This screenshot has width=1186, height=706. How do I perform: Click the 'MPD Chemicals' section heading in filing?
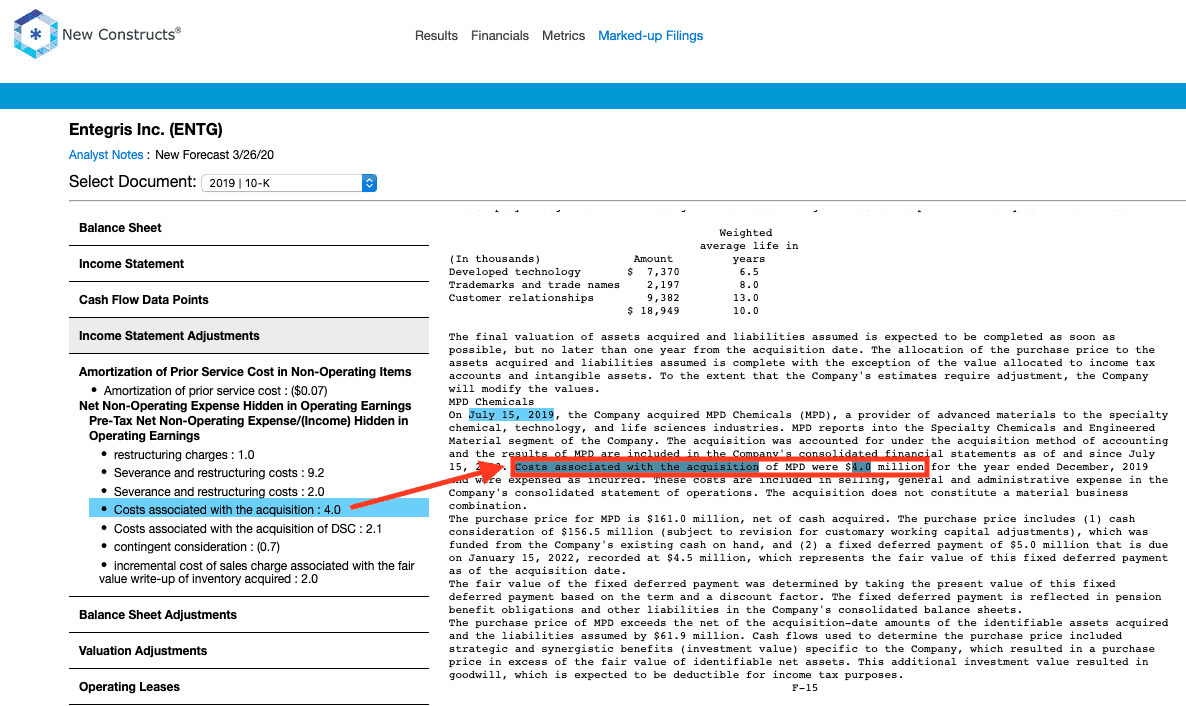pyautogui.click(x=491, y=402)
